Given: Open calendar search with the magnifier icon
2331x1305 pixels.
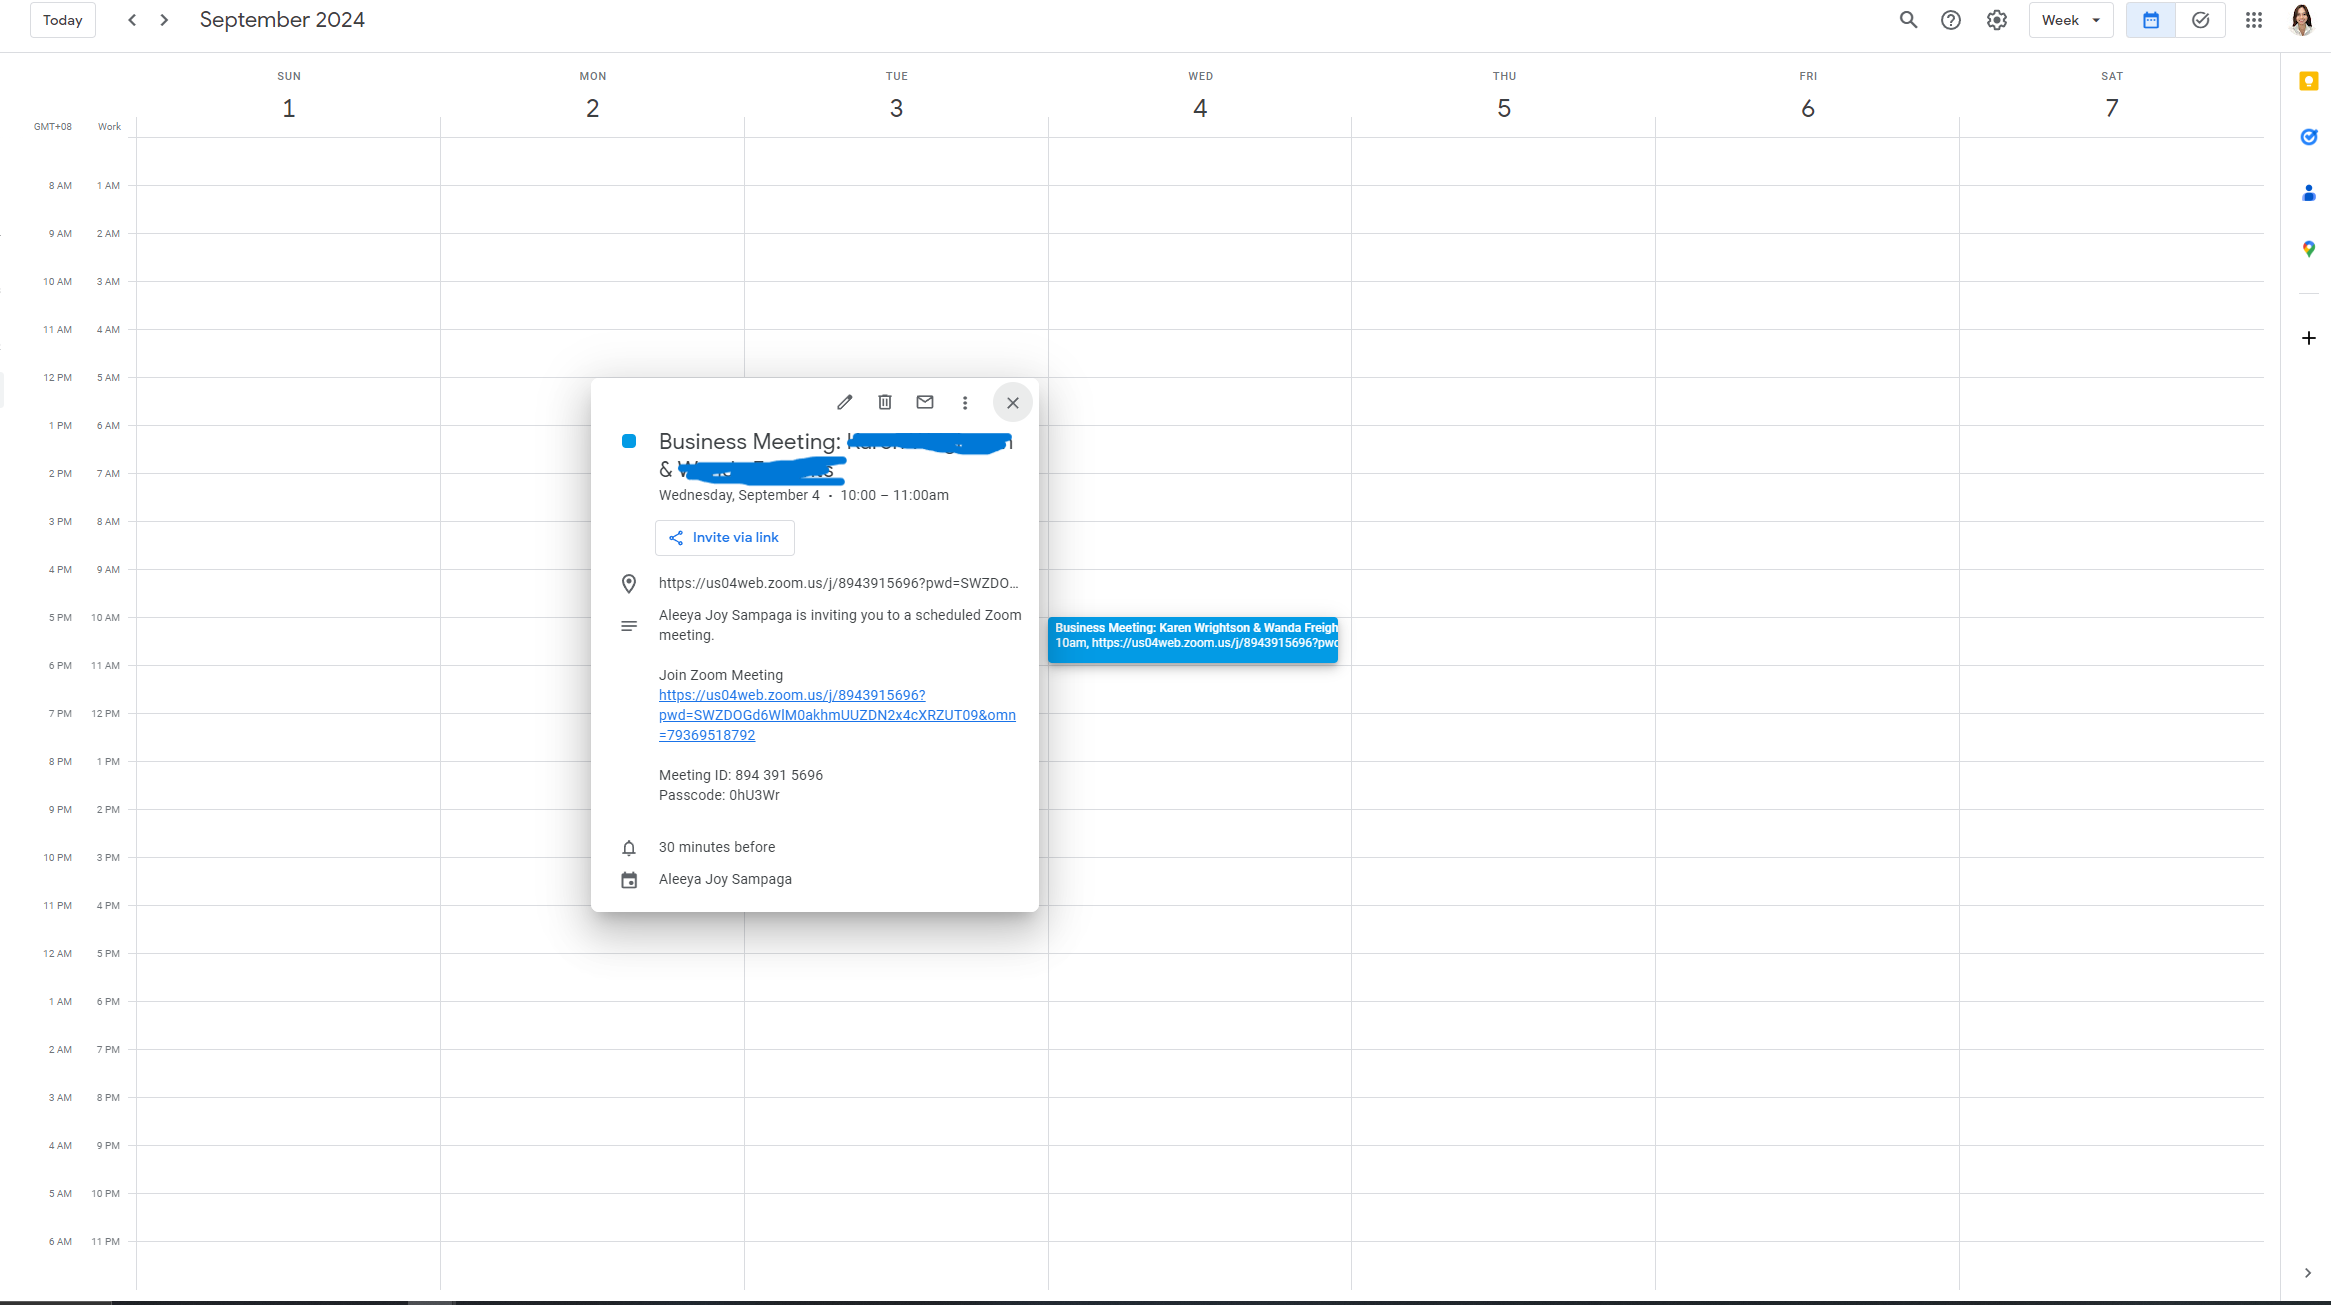Looking at the screenshot, I should [1908, 20].
